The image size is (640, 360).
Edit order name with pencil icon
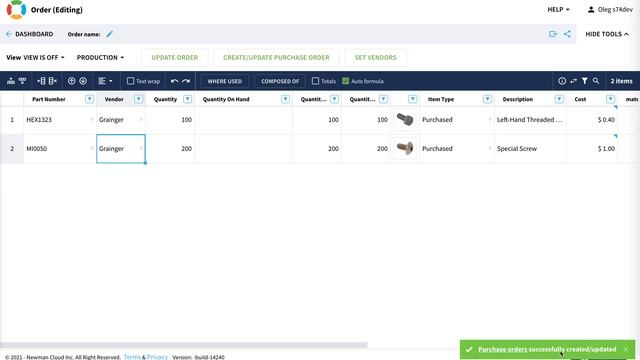(109, 34)
